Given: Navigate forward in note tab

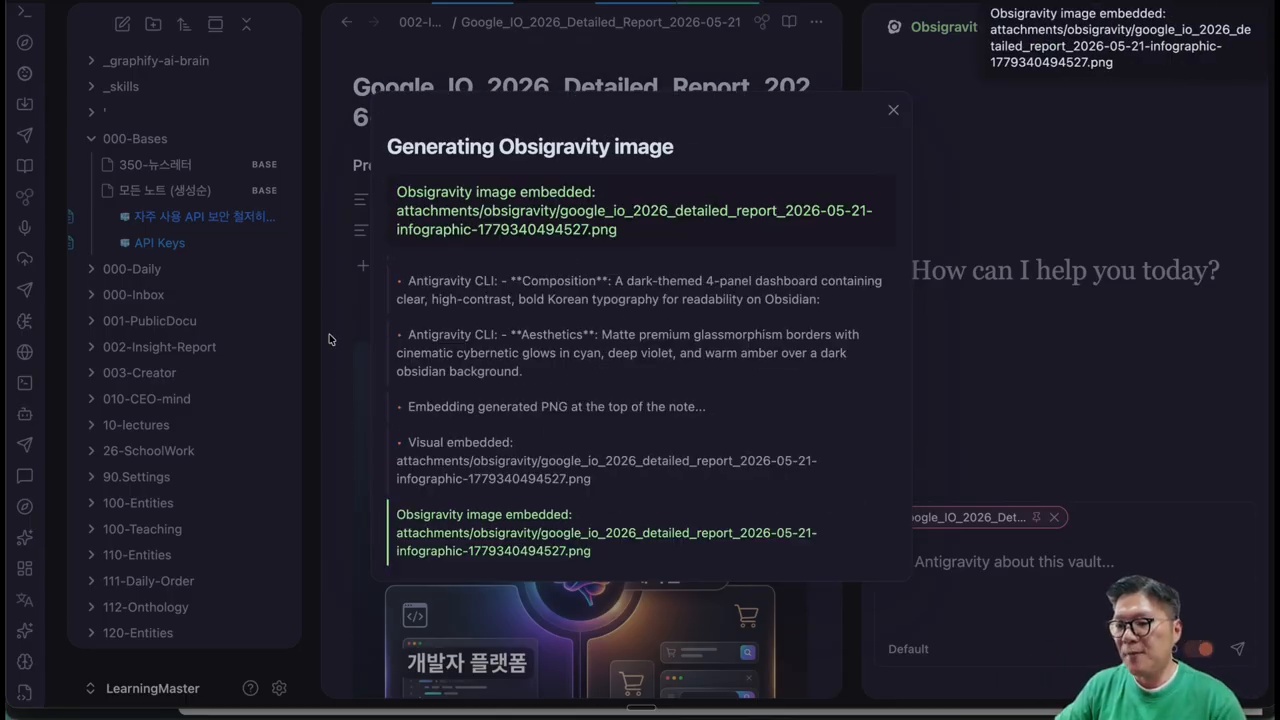Looking at the screenshot, I should pos(374,22).
